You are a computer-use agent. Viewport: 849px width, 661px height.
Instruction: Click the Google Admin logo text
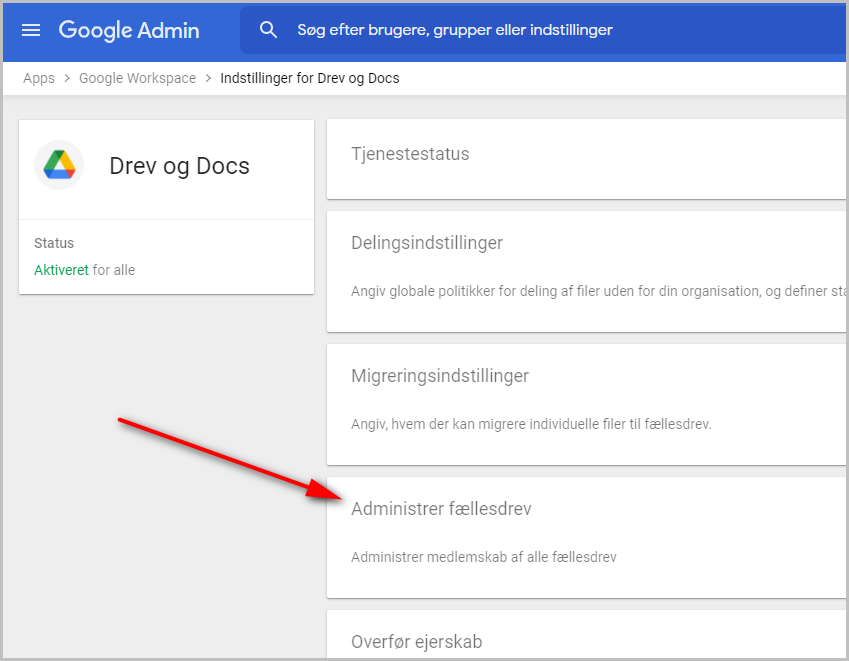pyautogui.click(x=129, y=30)
